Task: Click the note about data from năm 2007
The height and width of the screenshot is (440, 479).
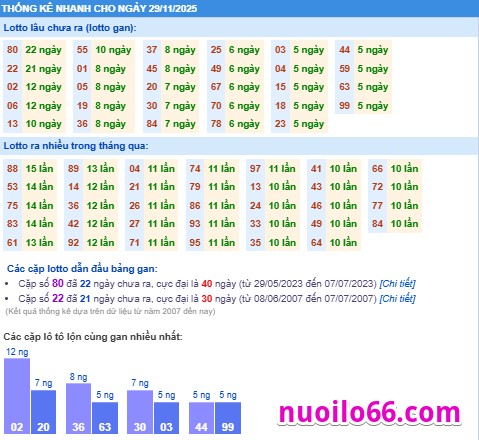Action: 110,311
